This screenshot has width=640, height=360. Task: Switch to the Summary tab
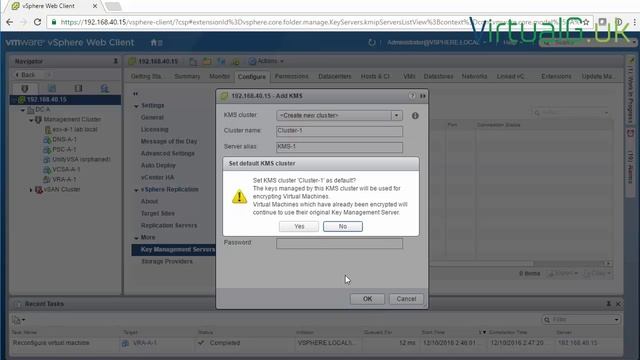click(187, 76)
